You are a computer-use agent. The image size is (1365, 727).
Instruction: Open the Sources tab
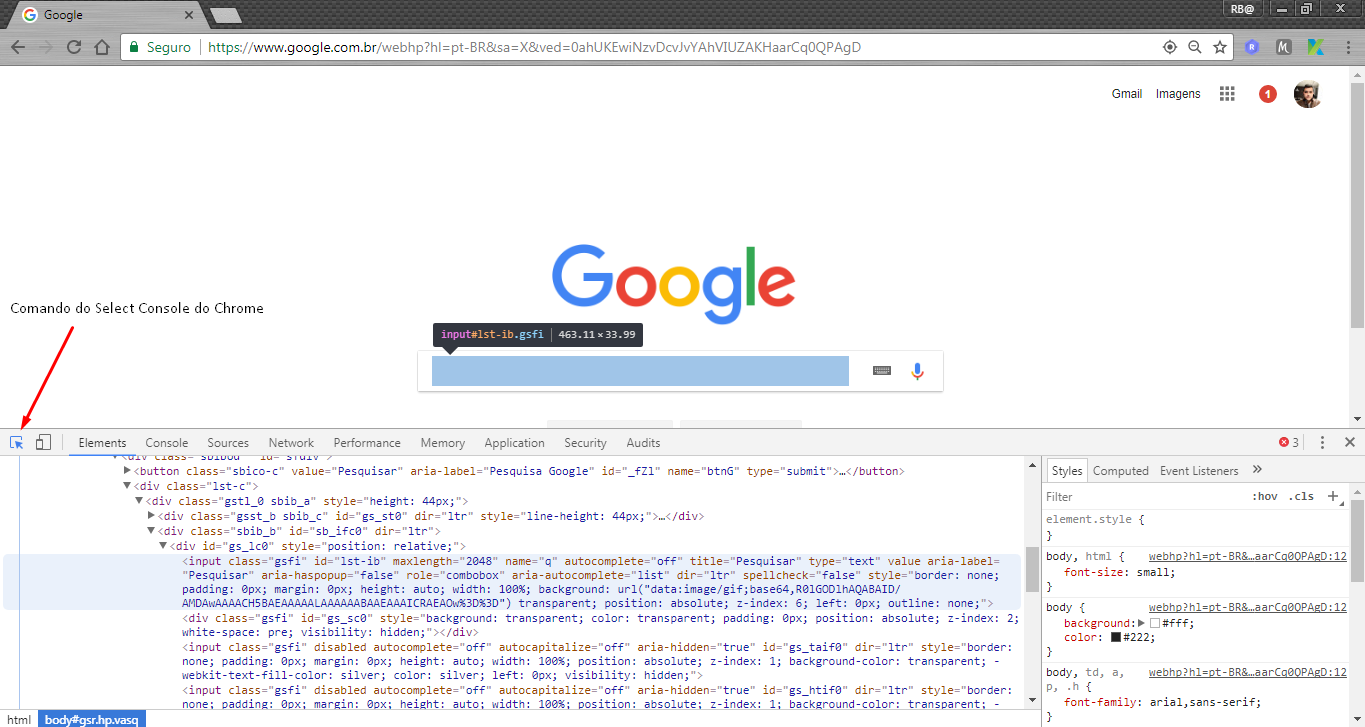coord(228,443)
